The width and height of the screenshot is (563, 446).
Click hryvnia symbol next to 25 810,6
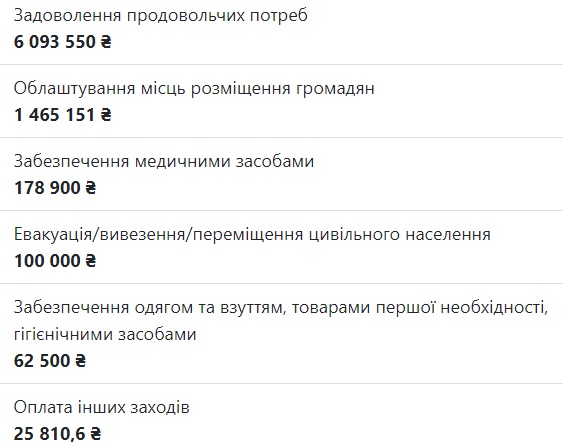tap(96, 433)
